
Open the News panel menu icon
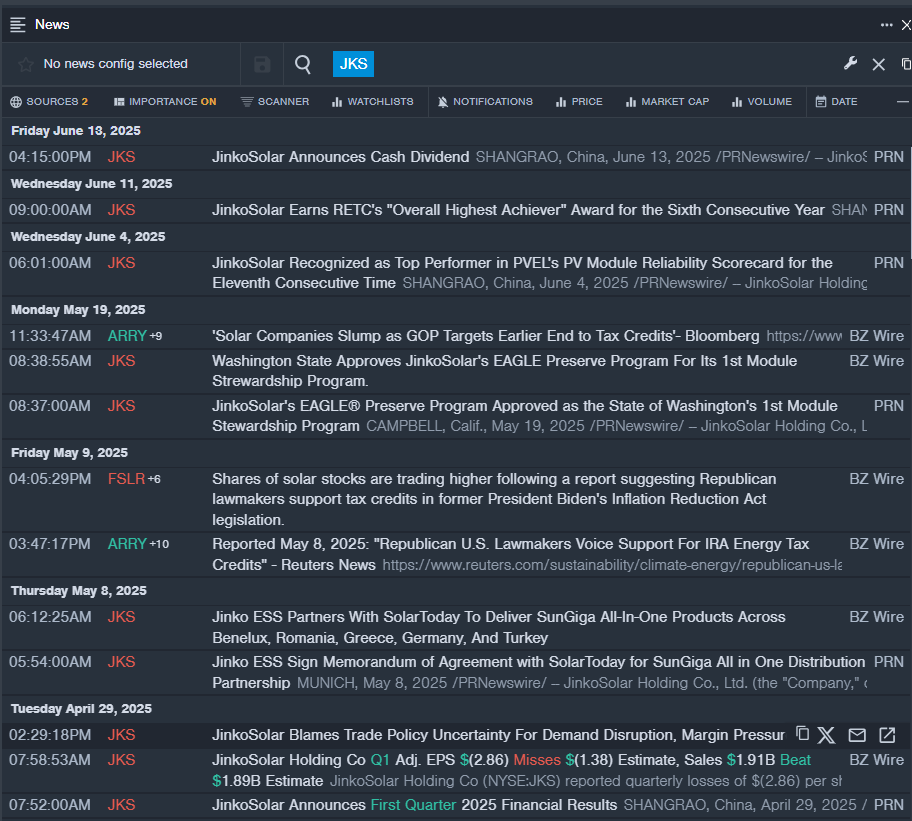(x=18, y=24)
